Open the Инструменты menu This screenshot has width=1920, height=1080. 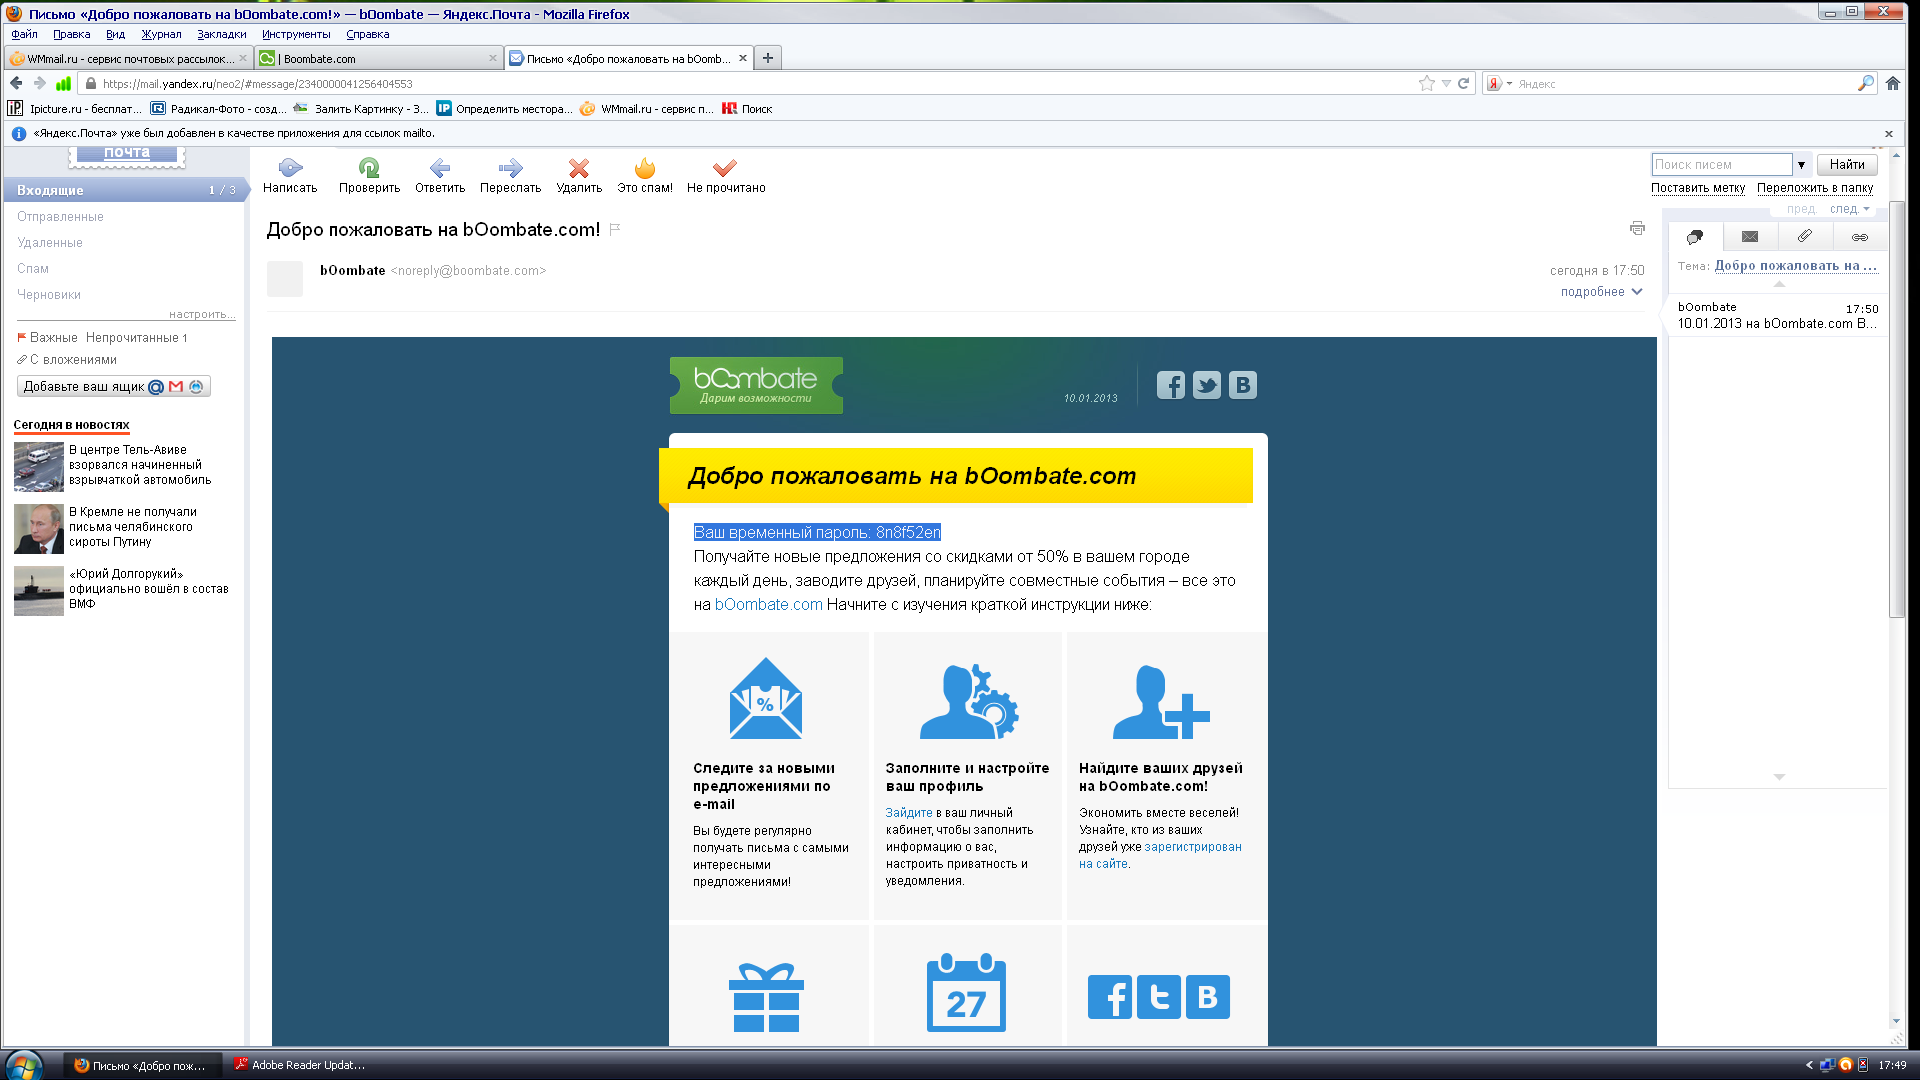[296, 34]
